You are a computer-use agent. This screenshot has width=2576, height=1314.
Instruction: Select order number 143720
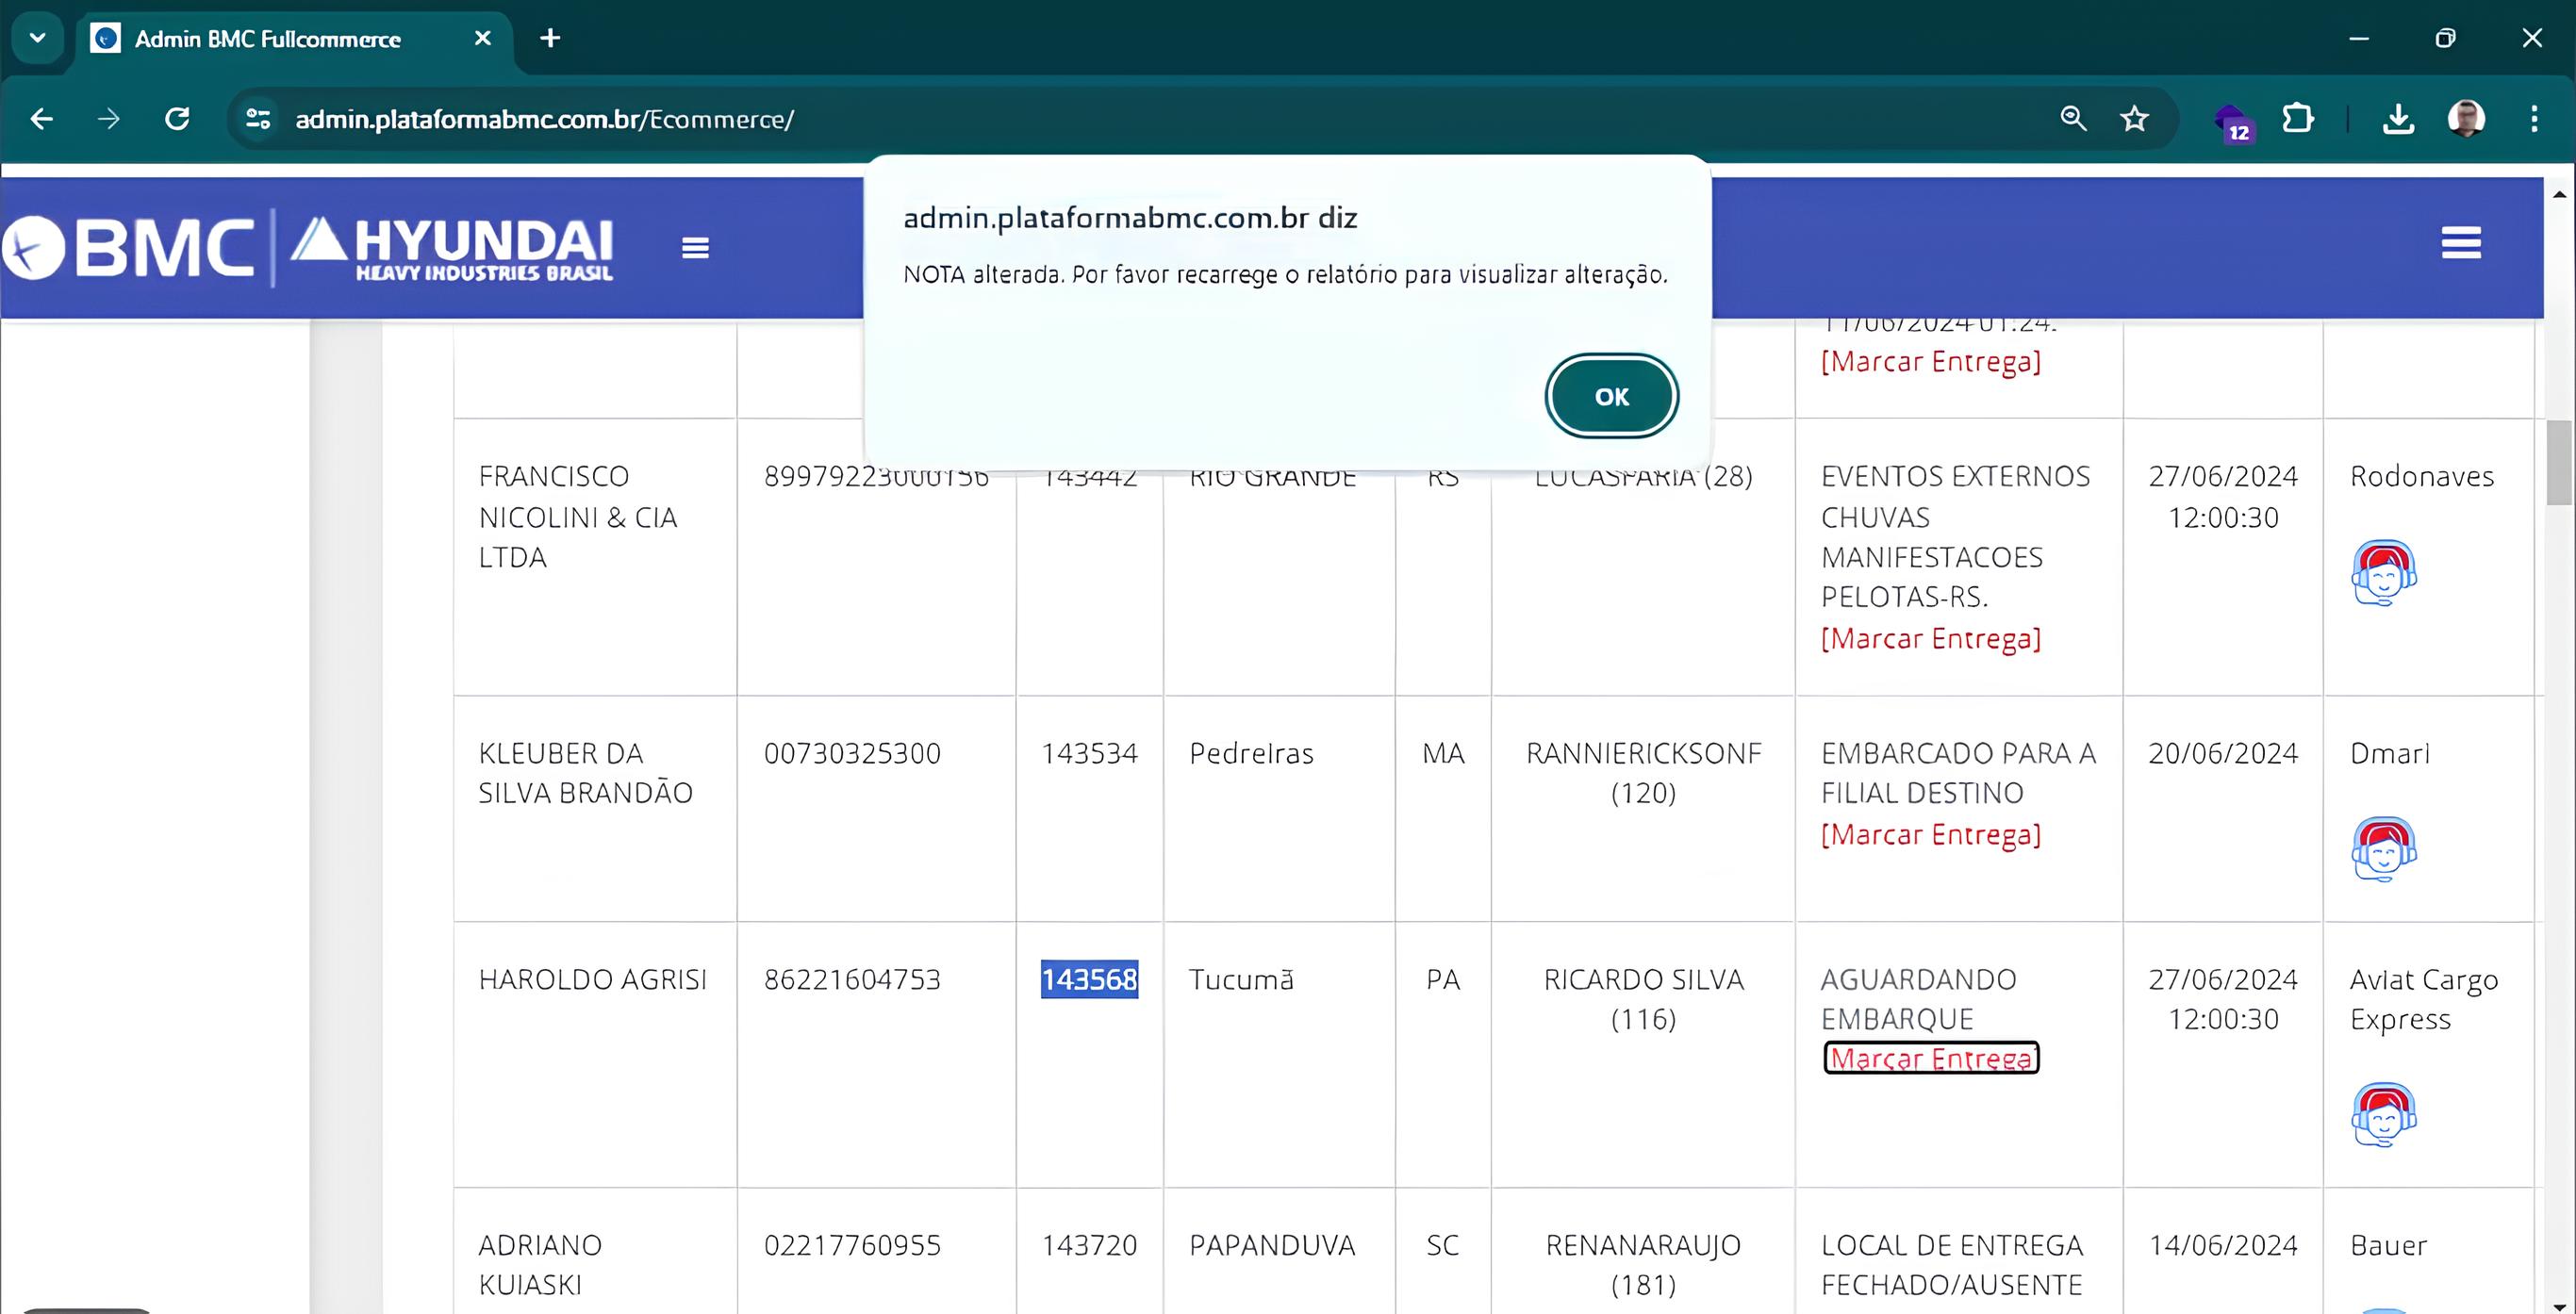(x=1089, y=1245)
